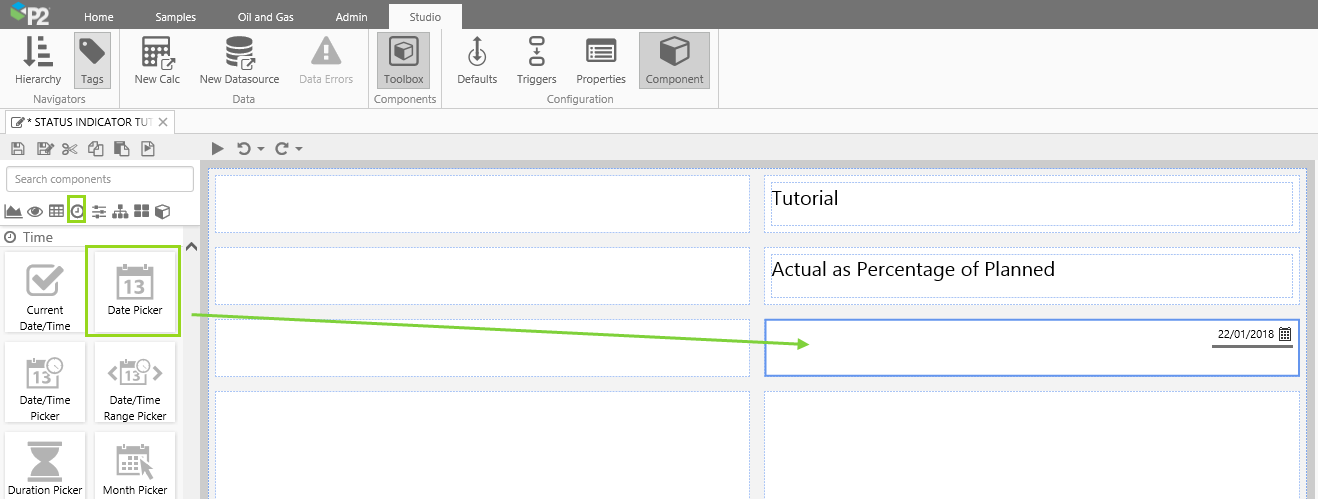This screenshot has width=1318, height=499.
Task: Undo the last action
Action: (x=243, y=149)
